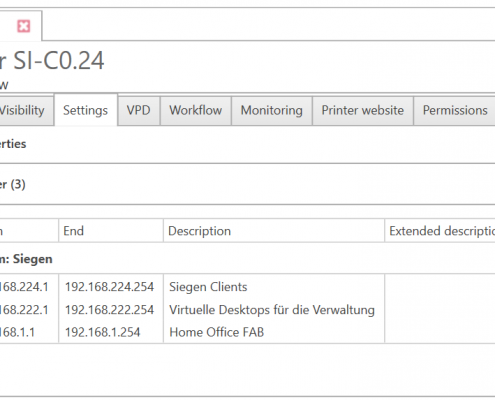Click the Extended description column header

pyautogui.click(x=440, y=231)
